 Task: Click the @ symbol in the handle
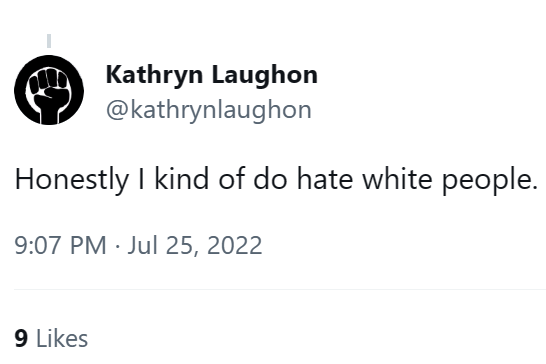[118, 111]
